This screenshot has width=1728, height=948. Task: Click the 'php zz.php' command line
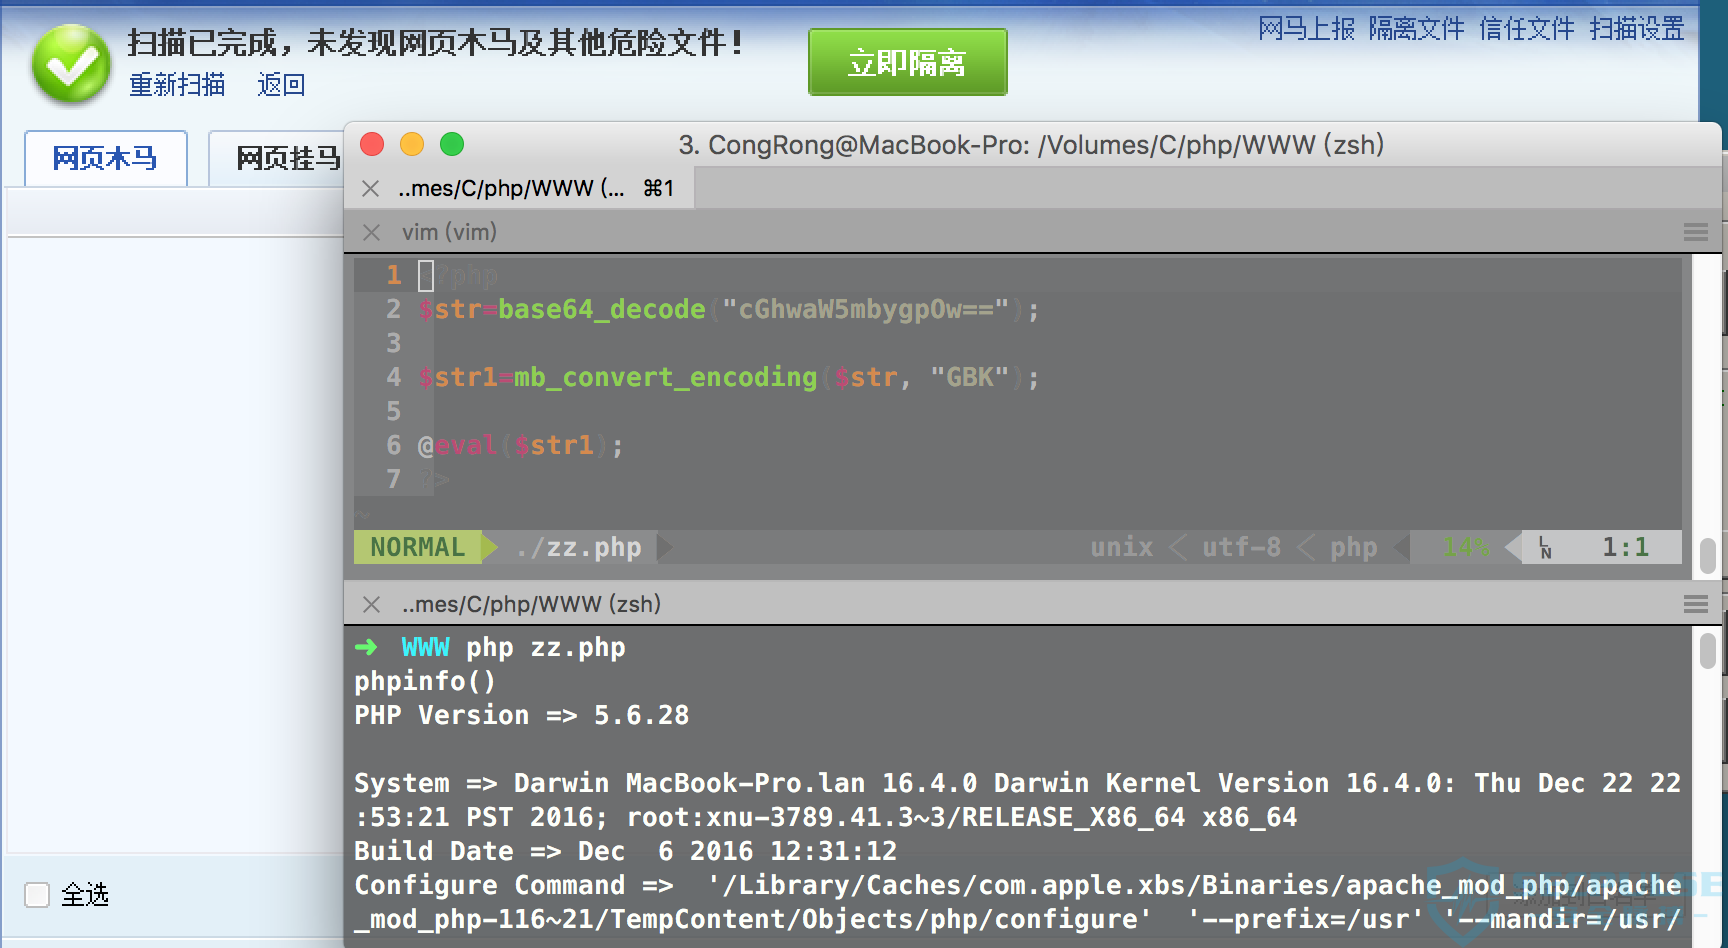[x=546, y=647]
